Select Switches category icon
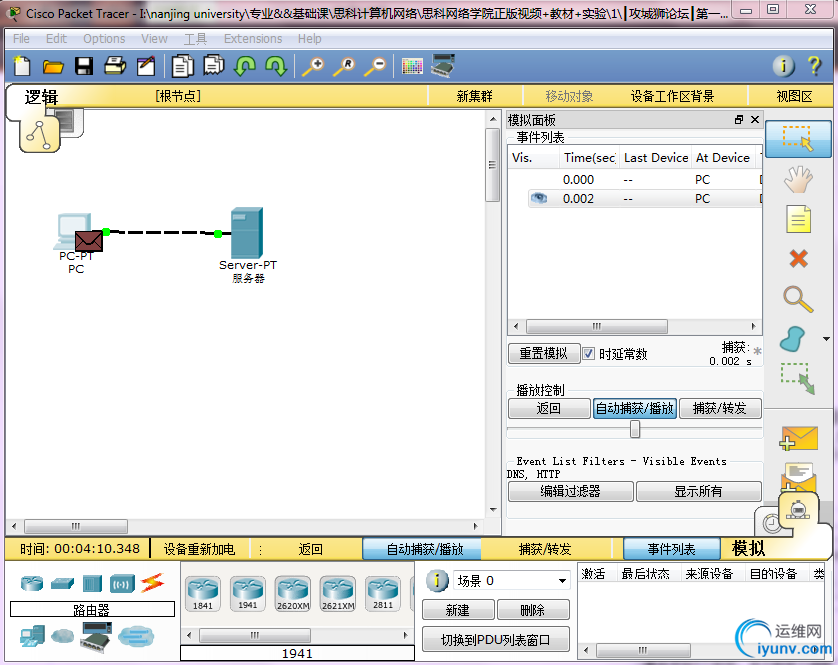 click(63, 583)
